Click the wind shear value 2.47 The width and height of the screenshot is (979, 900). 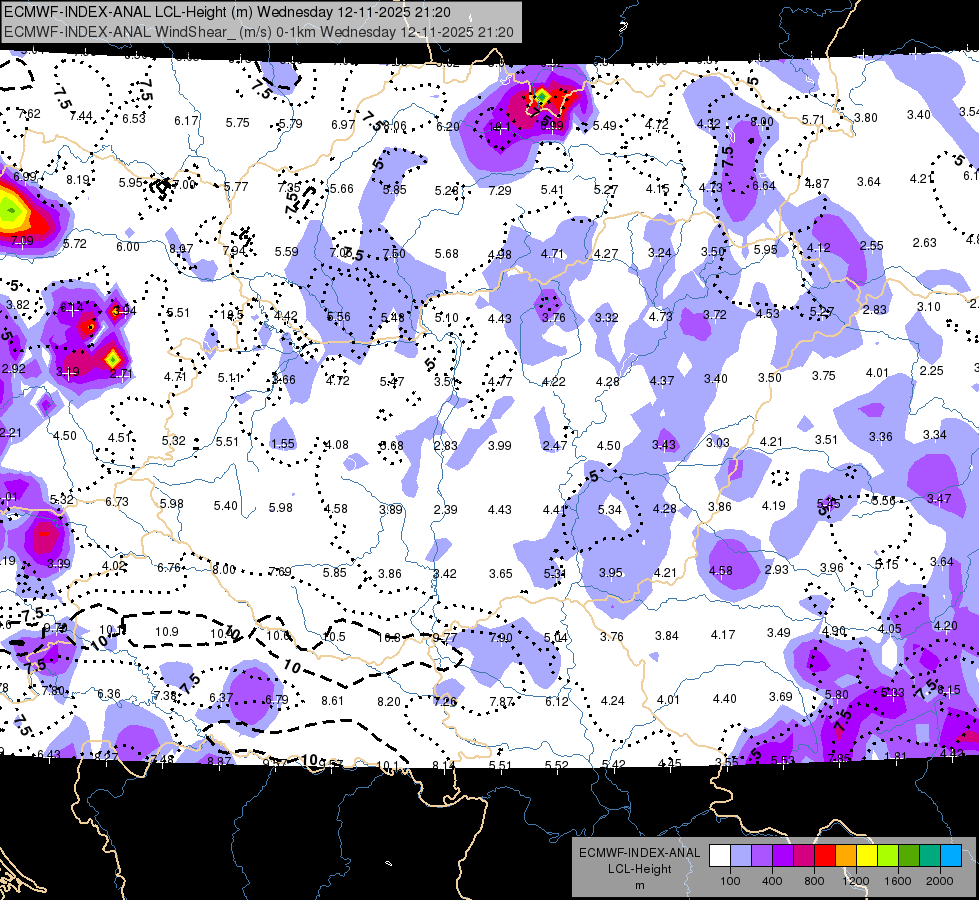coord(554,445)
